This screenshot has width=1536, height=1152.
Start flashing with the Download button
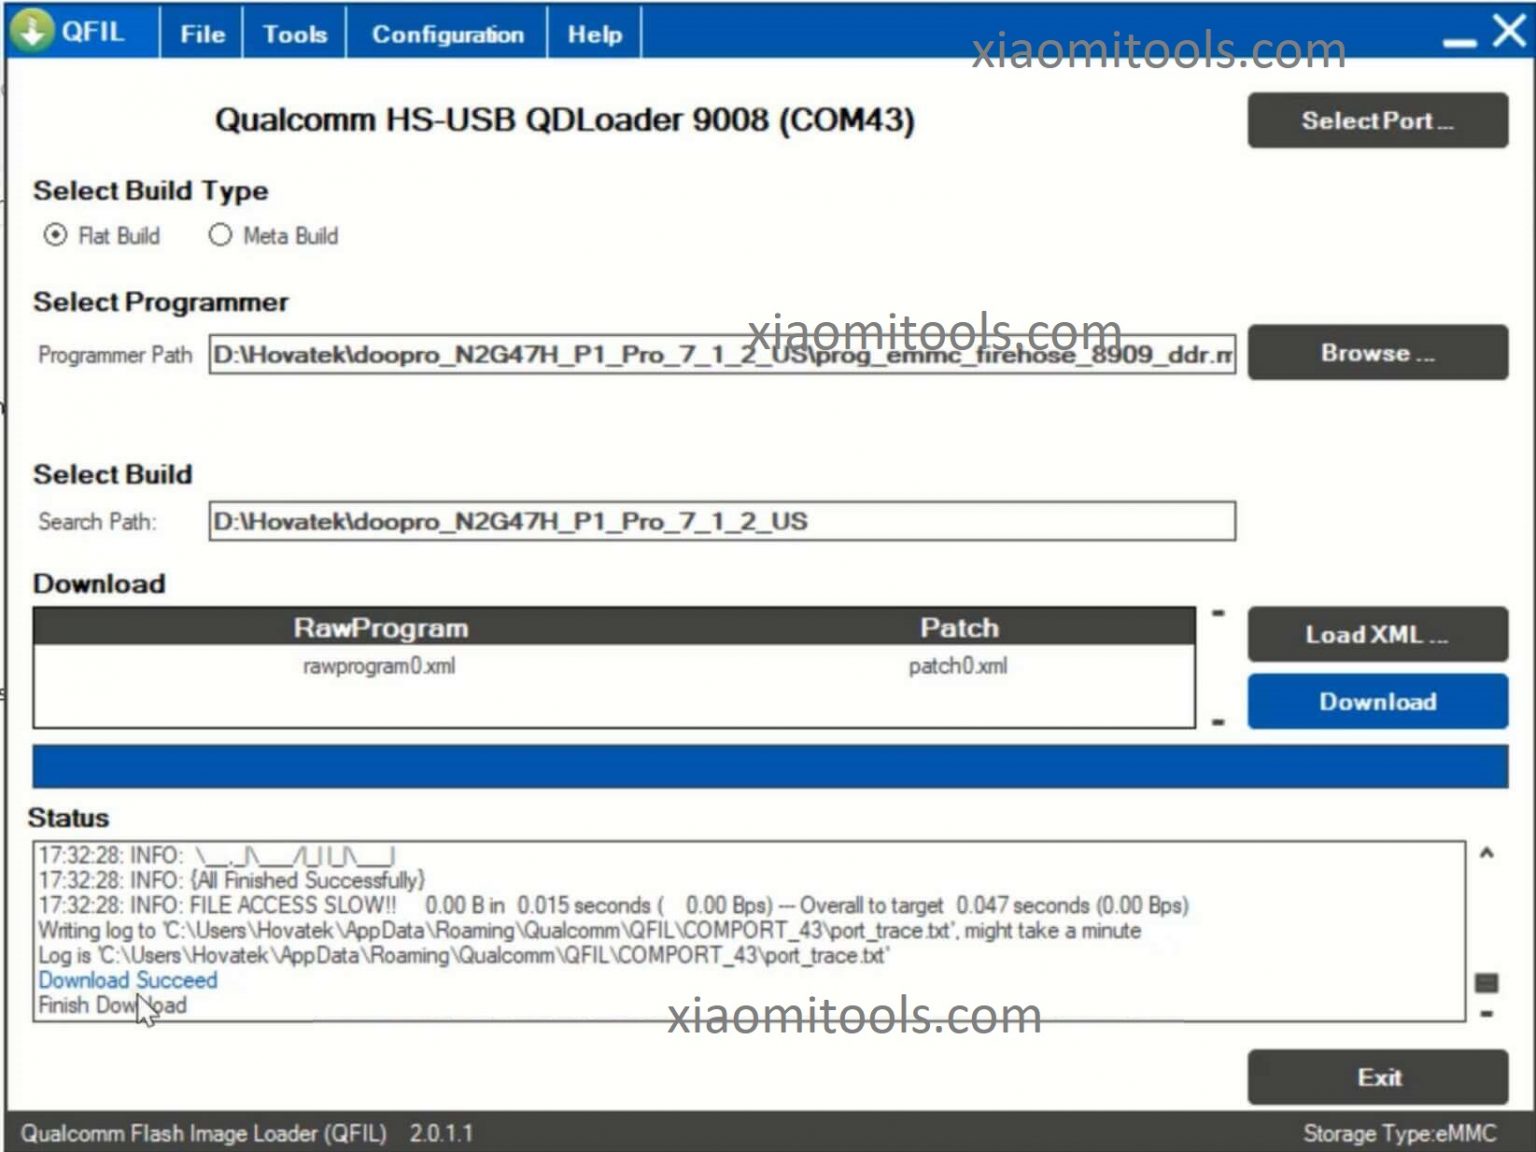1377,701
